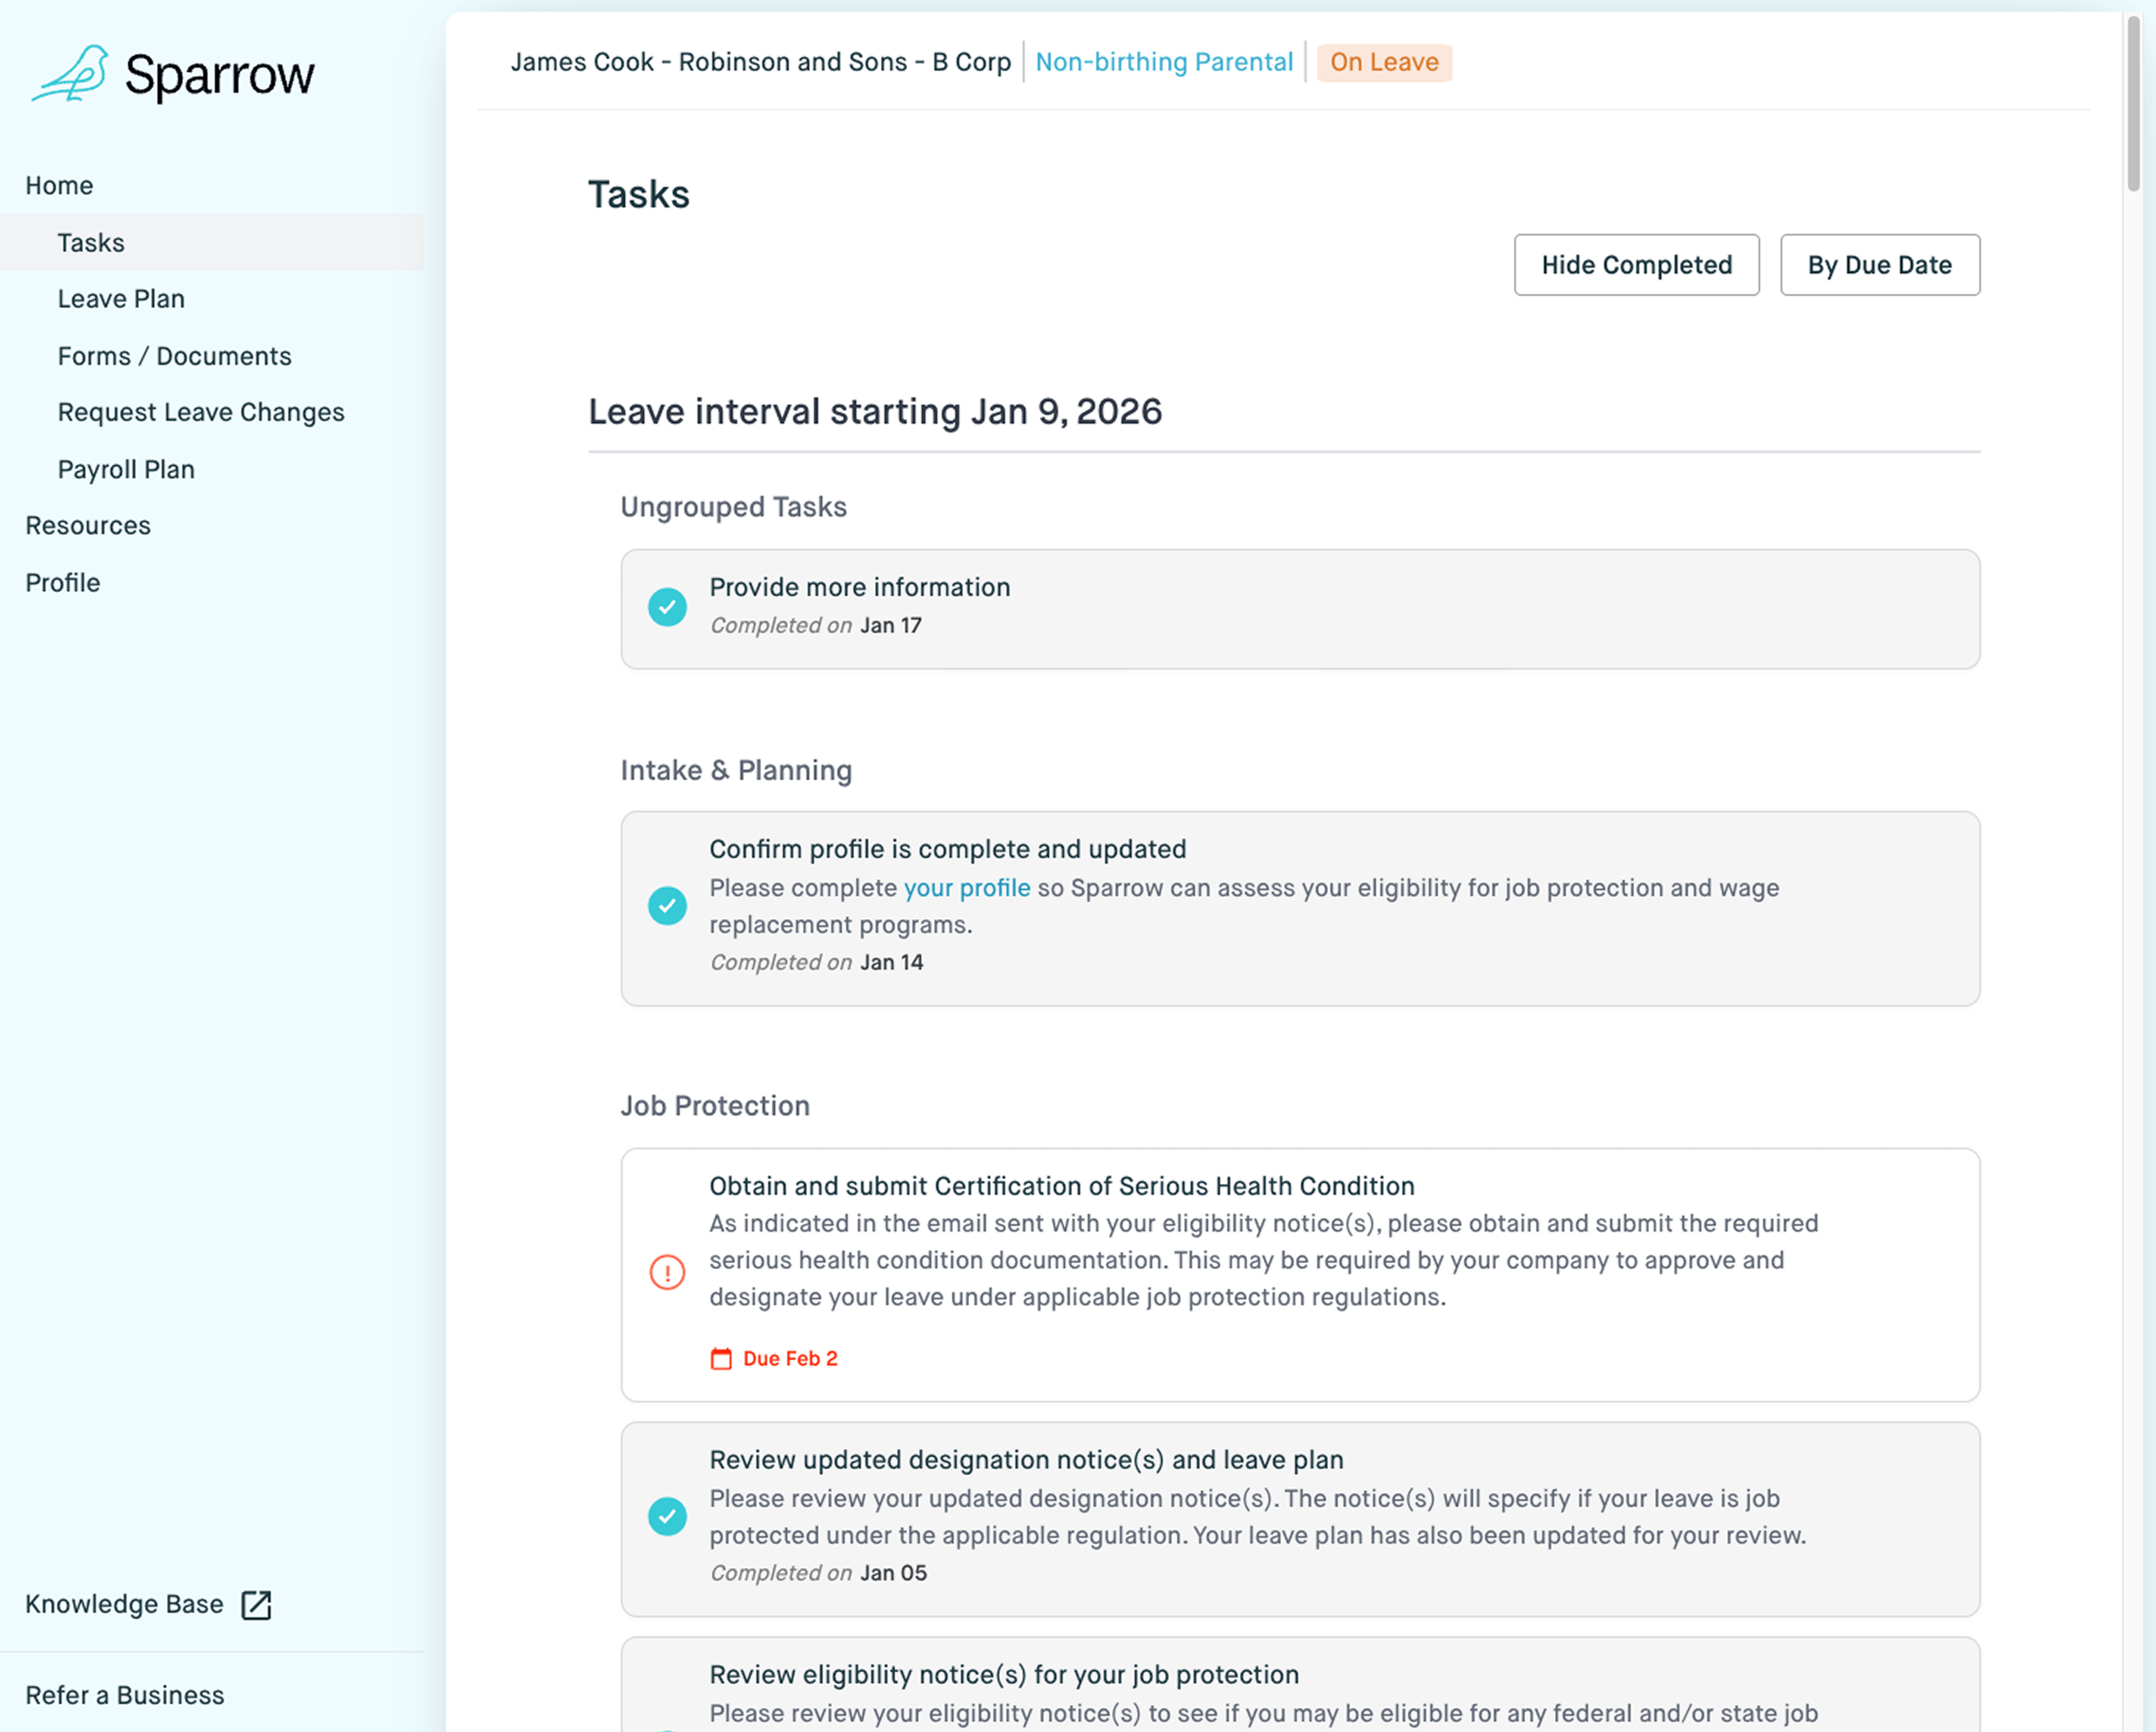The width and height of the screenshot is (2156, 1732).
Task: Click the Knowledge Base external link icon
Action: [x=256, y=1604]
